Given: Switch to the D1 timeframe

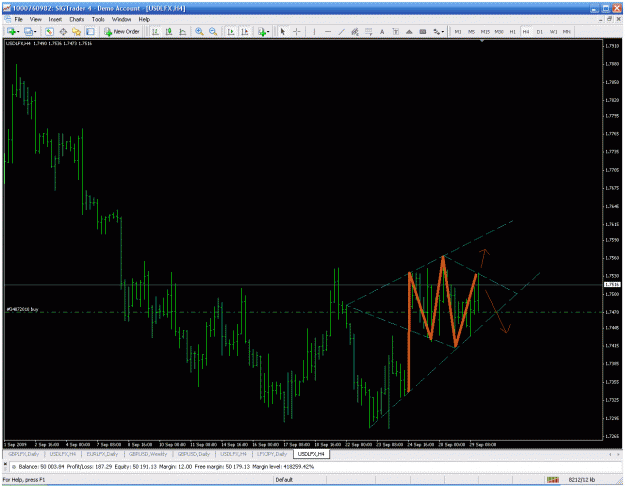Looking at the screenshot, I should pyautogui.click(x=540, y=31).
